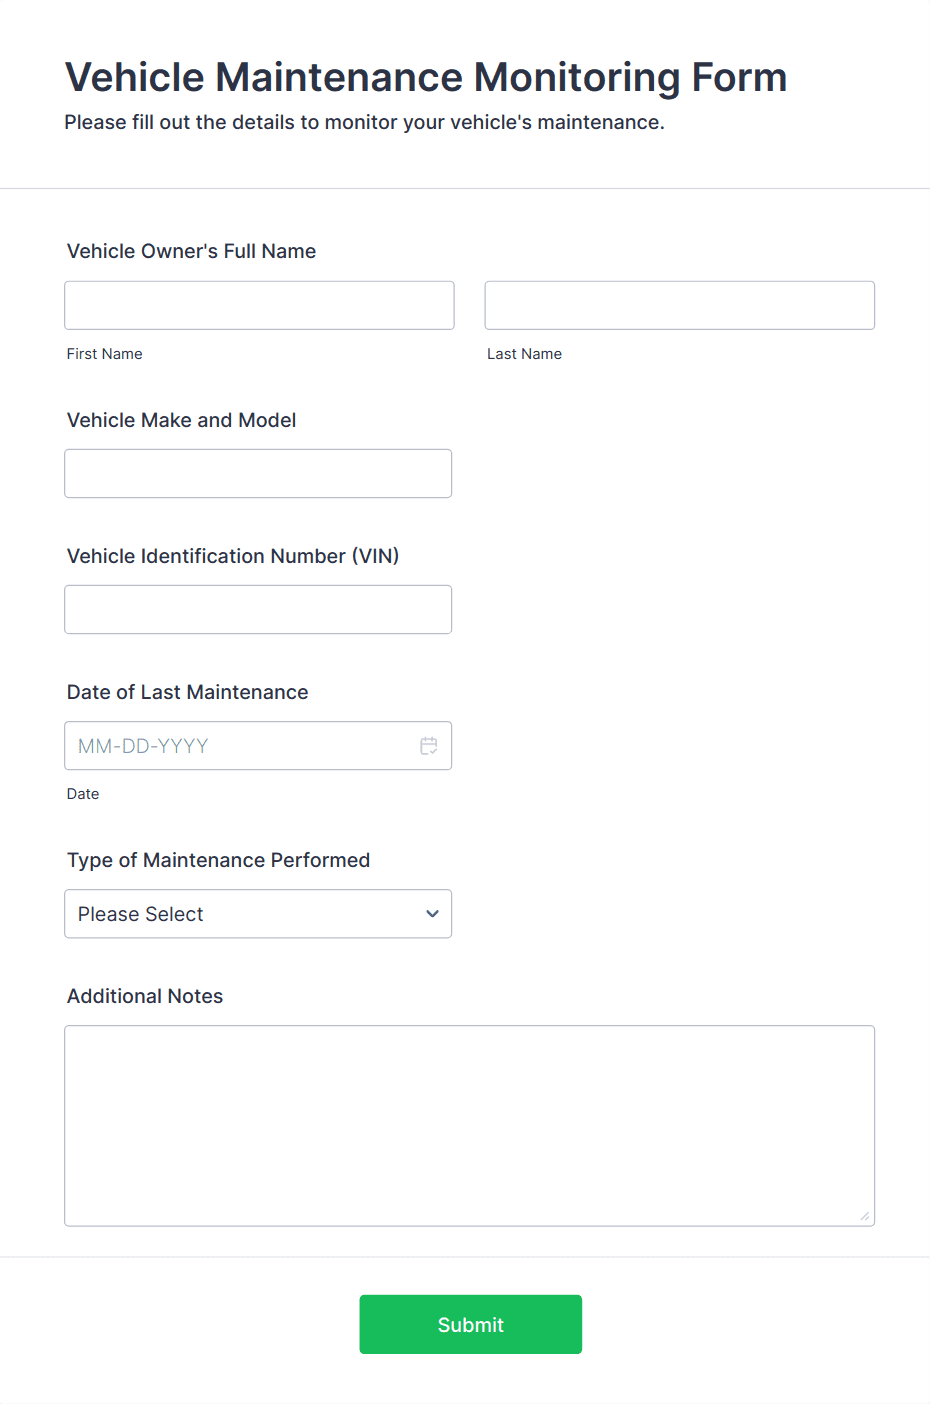Open the Please Select dropdown
Viewport: 930px width, 1404px height.
258,914
